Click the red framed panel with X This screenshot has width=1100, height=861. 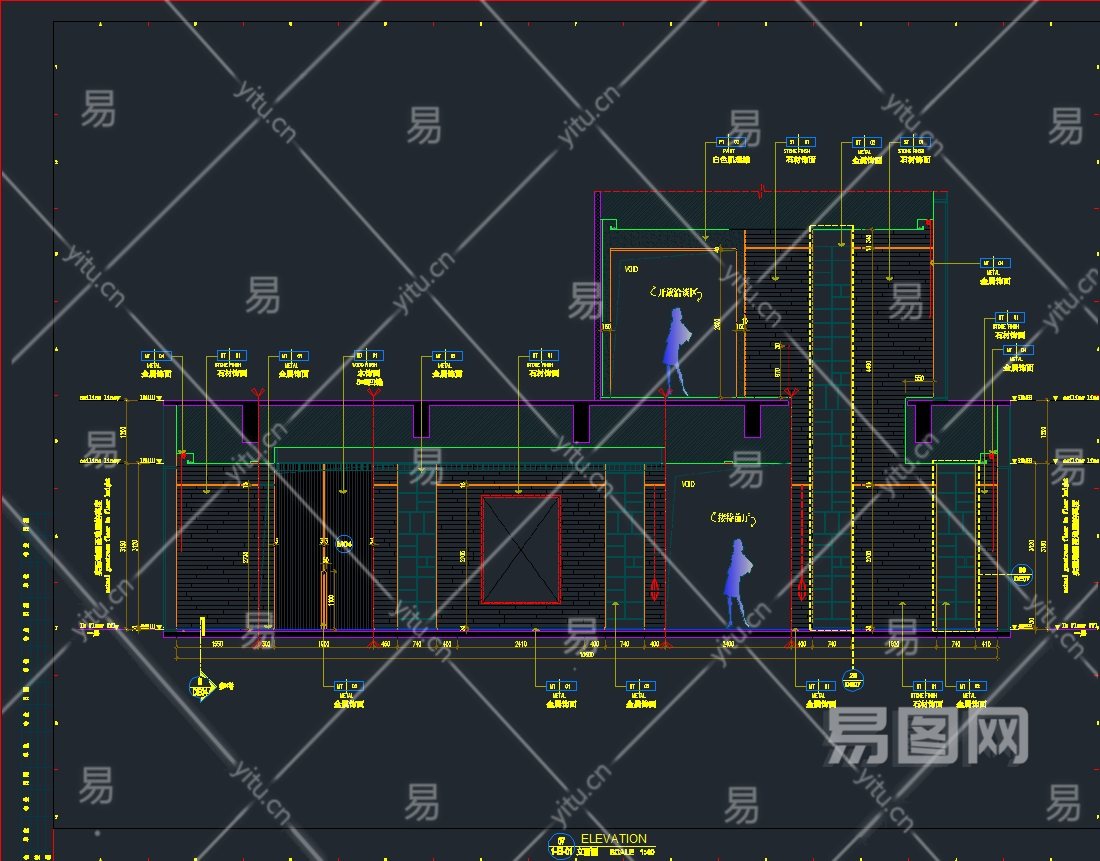(x=521, y=549)
